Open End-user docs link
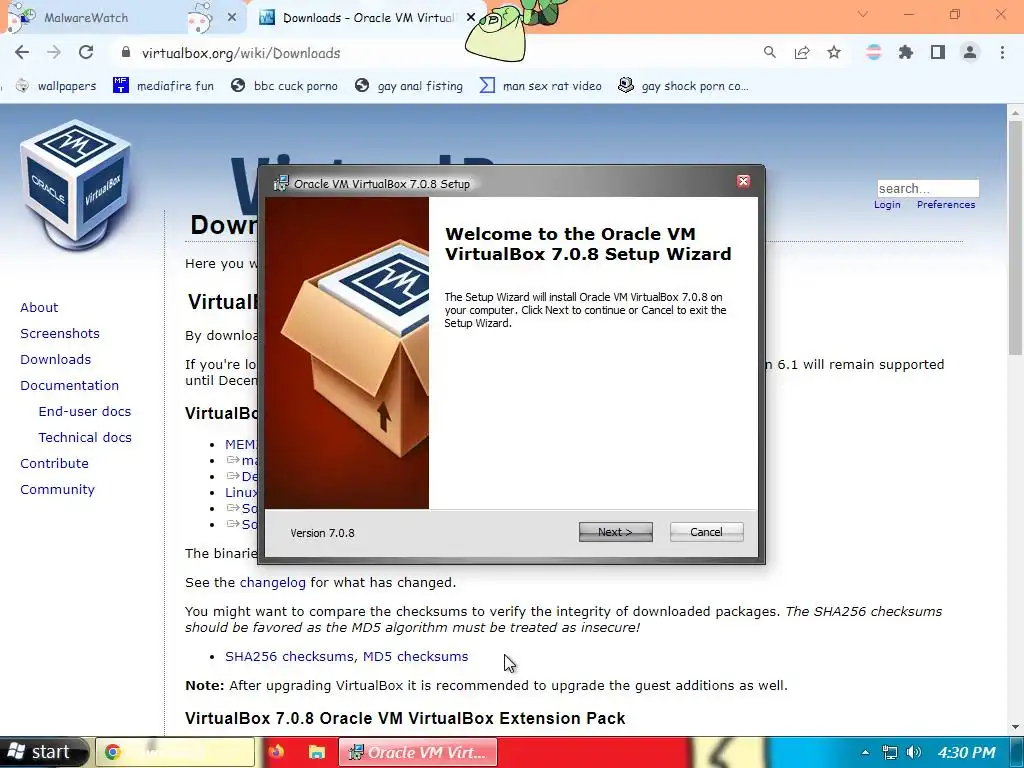 coord(85,411)
